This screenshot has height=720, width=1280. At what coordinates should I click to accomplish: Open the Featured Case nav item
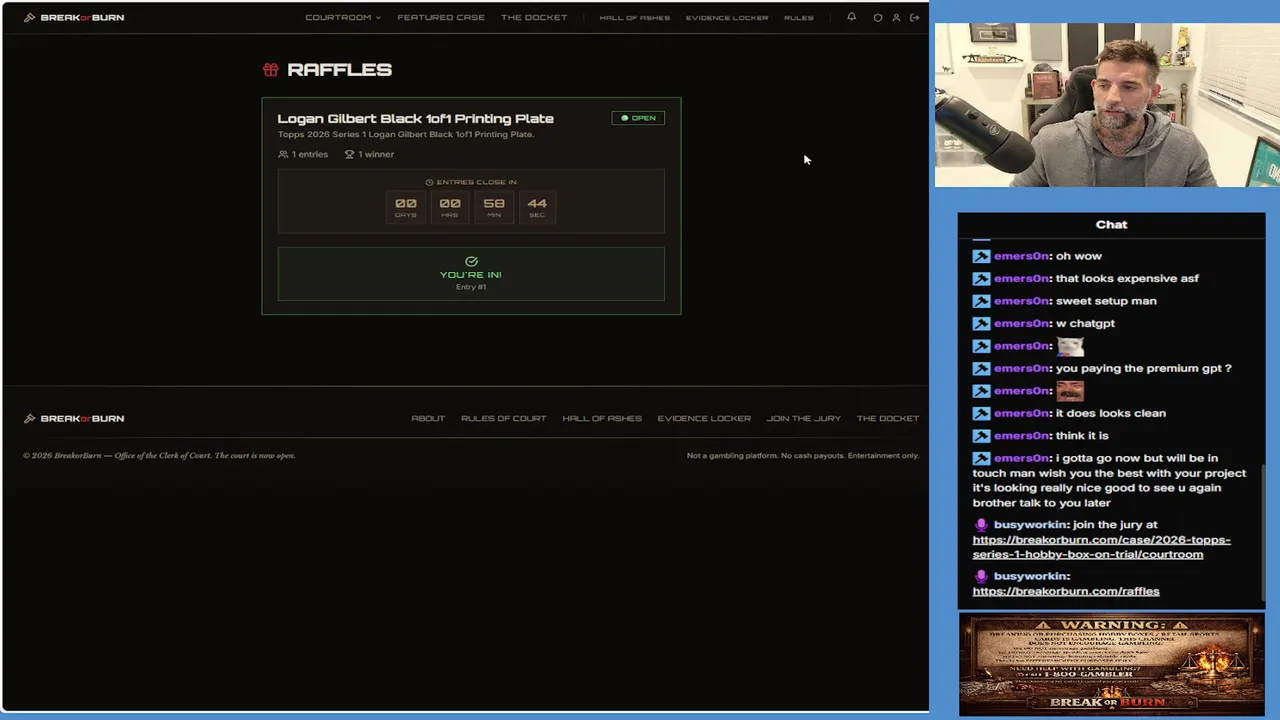441,17
